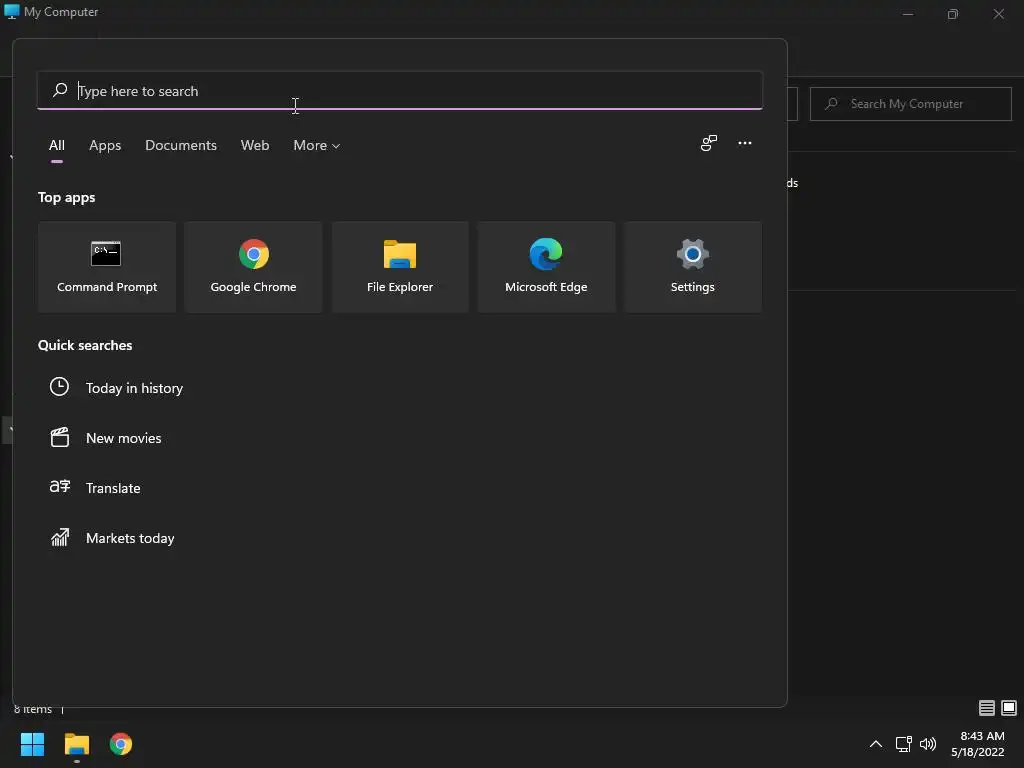Click the chart icon beside Markets today
1024x768 pixels.
(x=59, y=537)
